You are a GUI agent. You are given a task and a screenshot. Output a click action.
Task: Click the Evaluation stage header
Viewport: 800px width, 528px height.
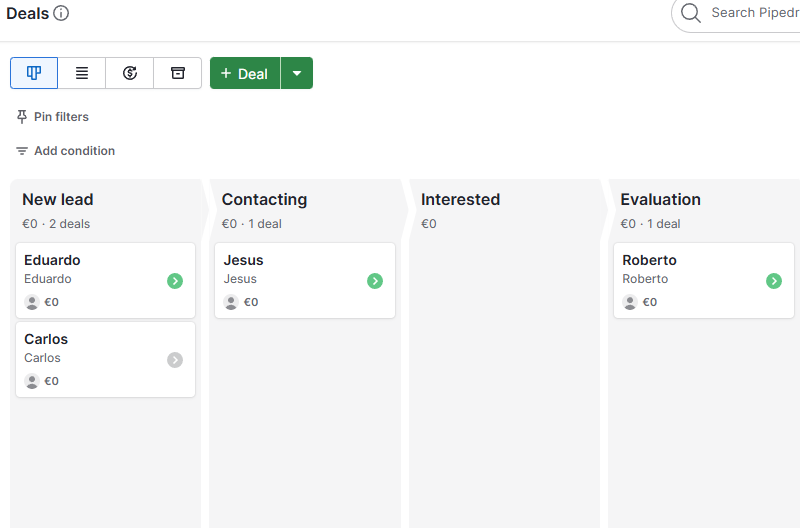tap(660, 199)
